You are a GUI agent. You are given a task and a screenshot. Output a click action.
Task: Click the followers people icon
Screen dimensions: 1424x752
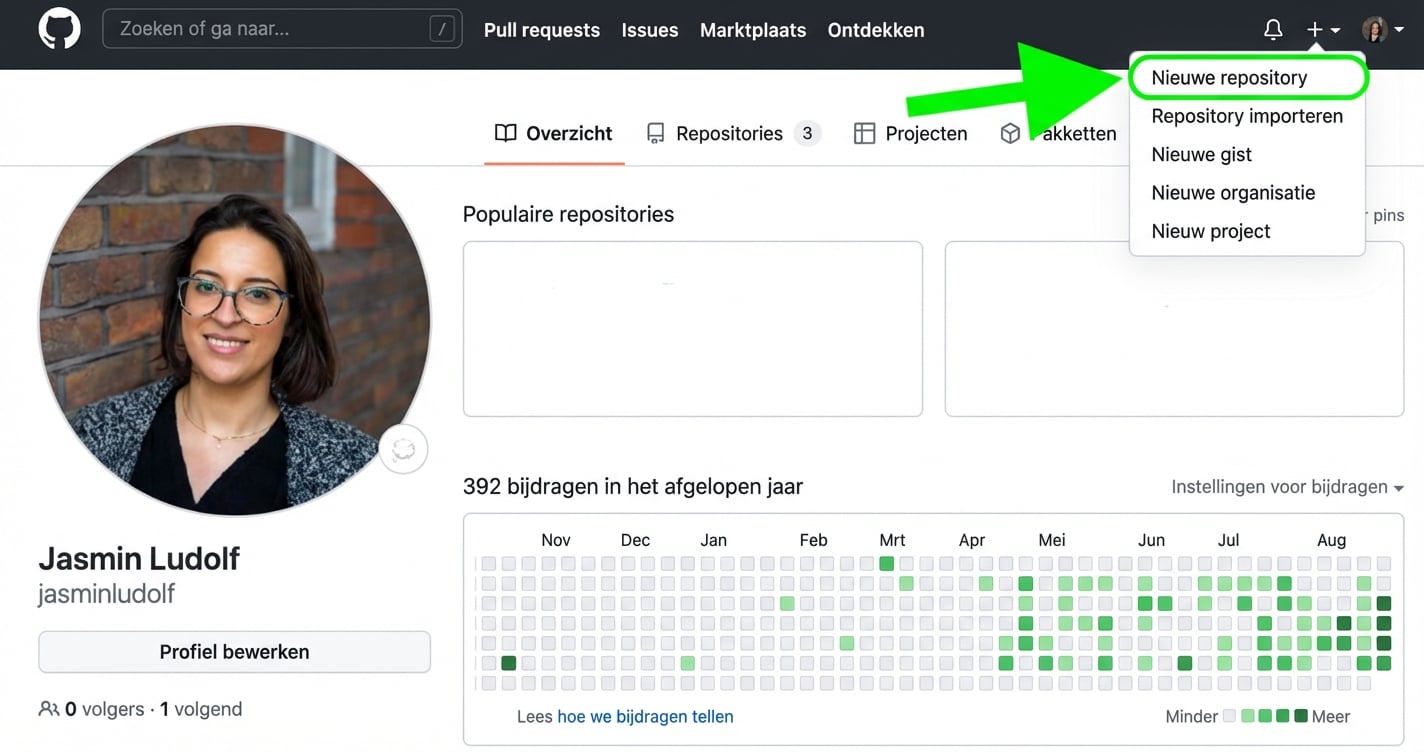coord(49,708)
